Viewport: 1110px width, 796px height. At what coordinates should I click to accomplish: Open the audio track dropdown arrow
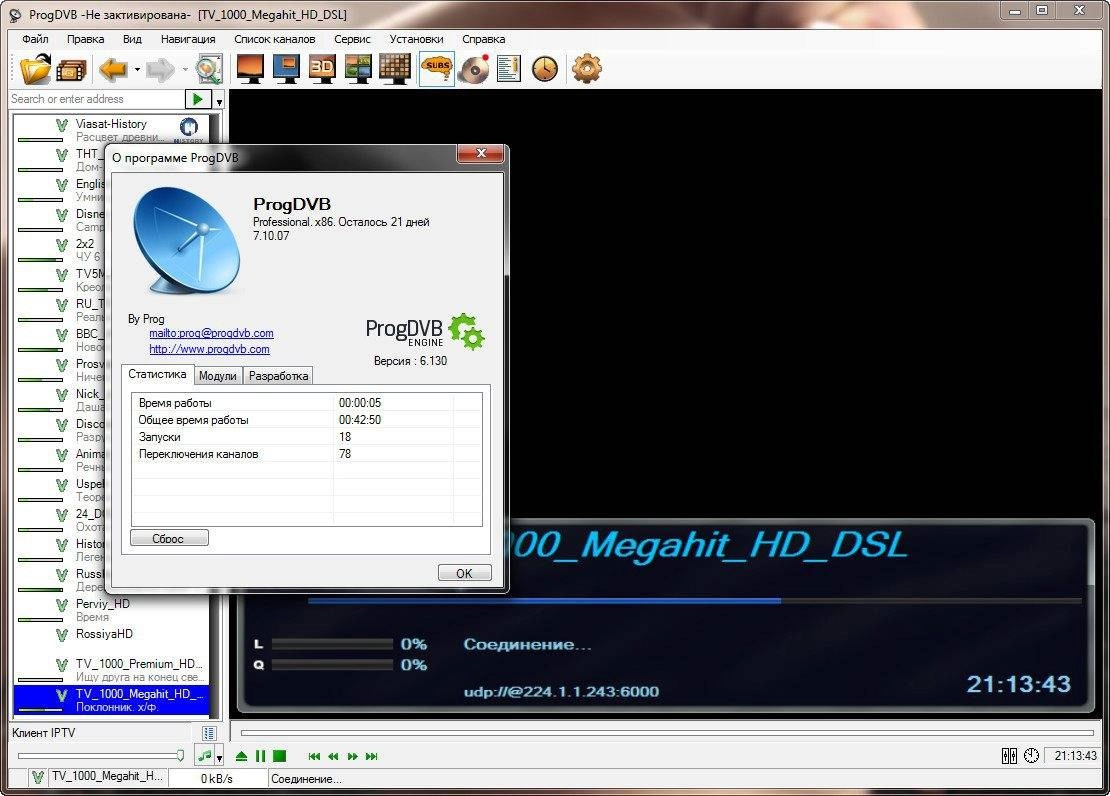[x=219, y=758]
